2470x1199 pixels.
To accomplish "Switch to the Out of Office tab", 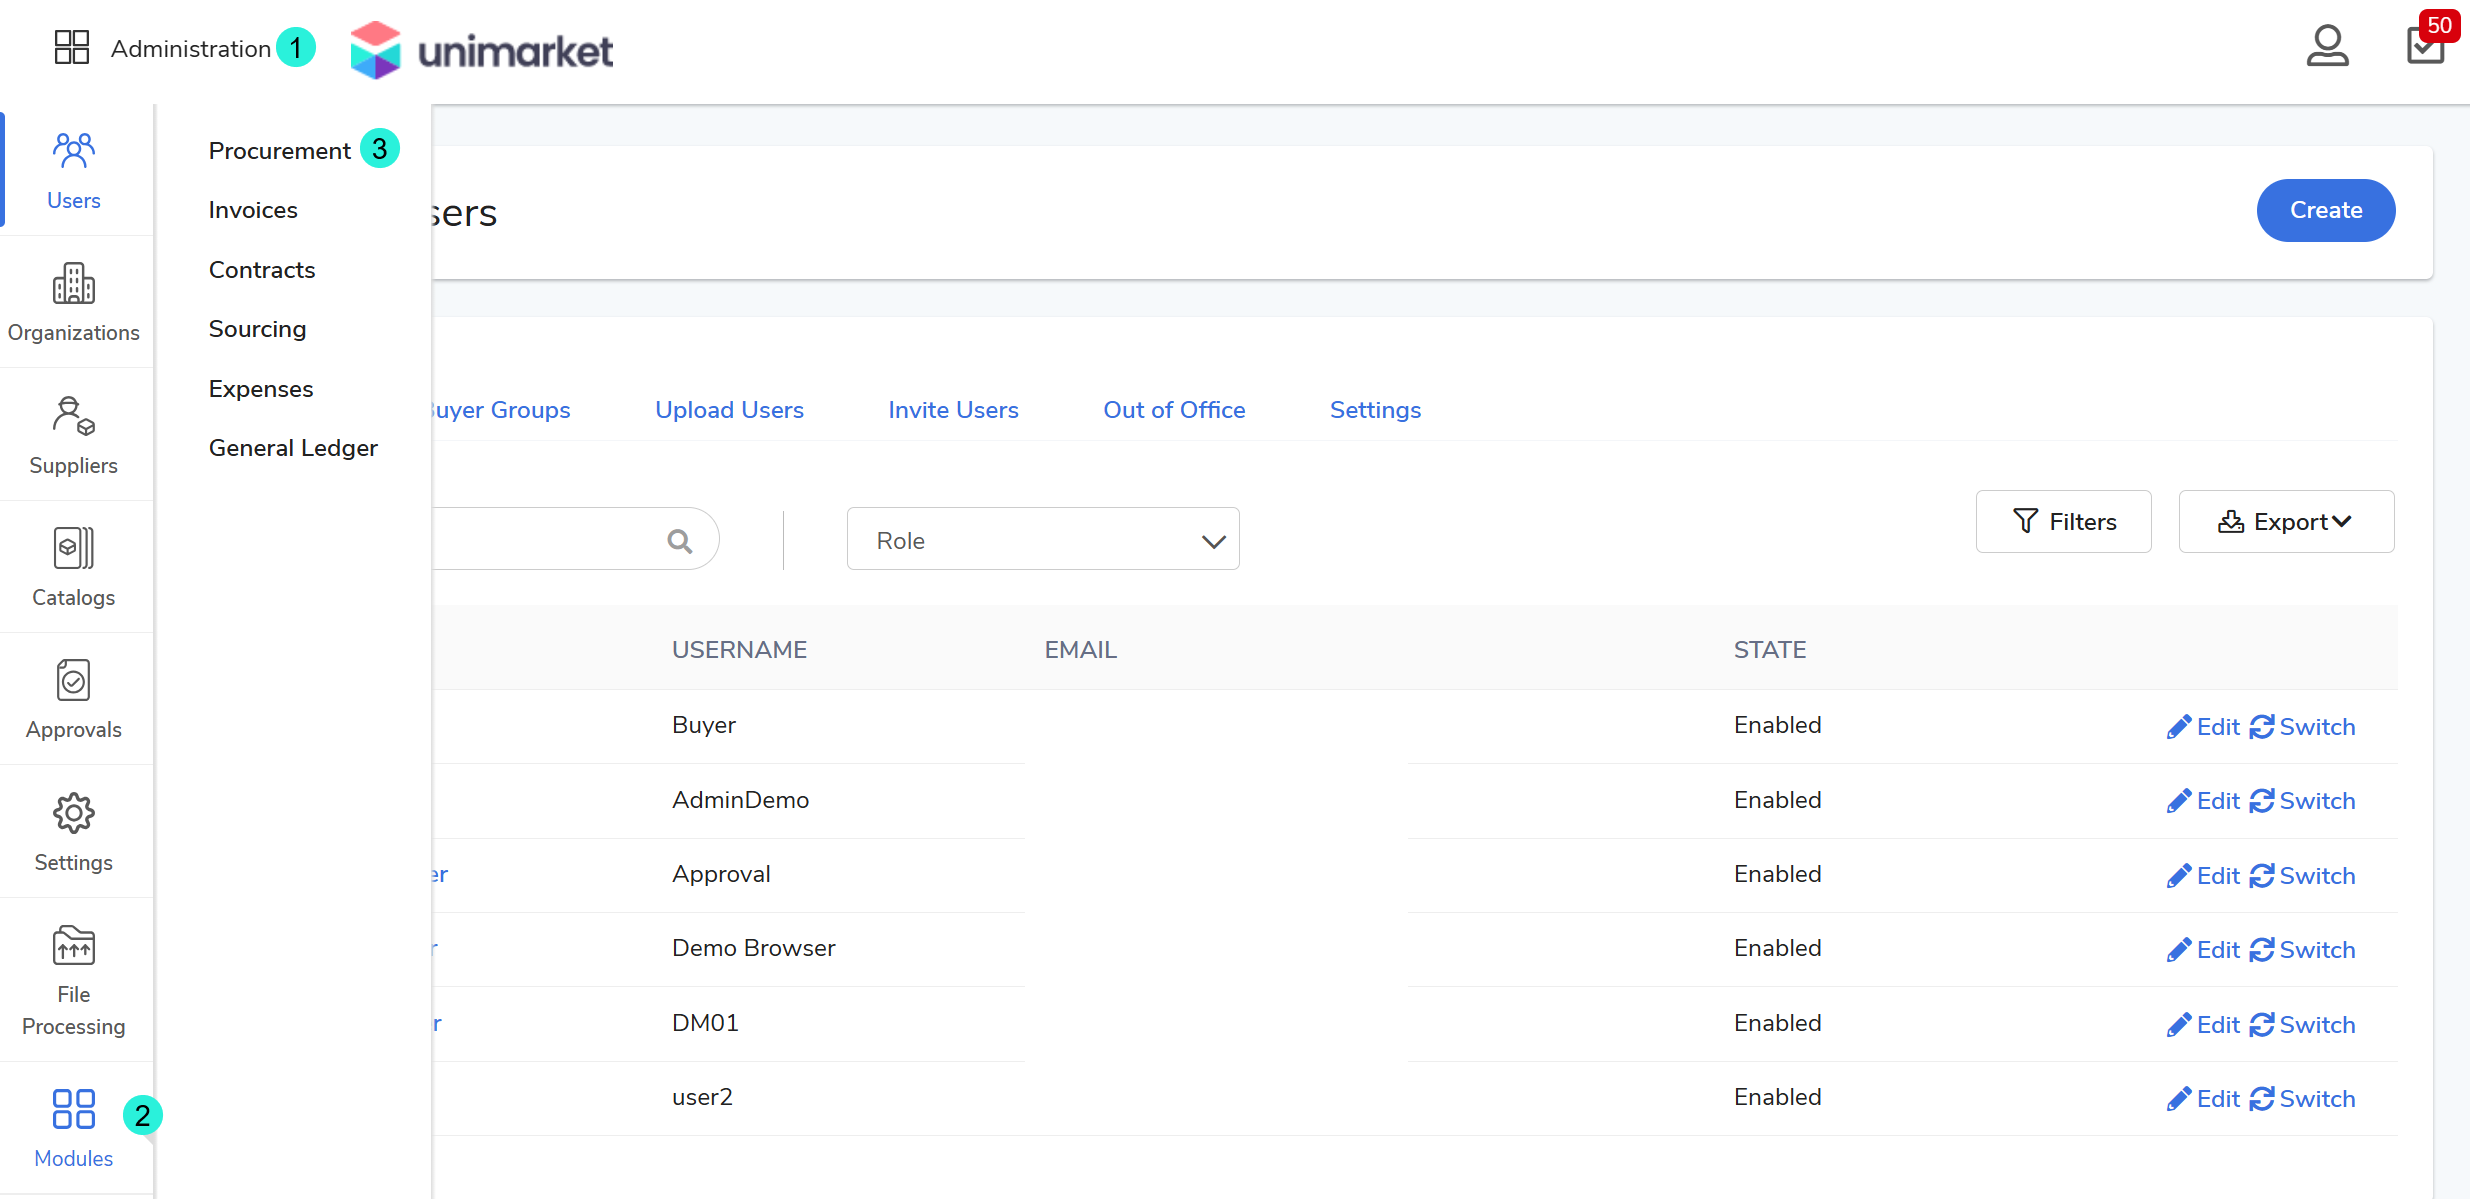I will [1174, 410].
